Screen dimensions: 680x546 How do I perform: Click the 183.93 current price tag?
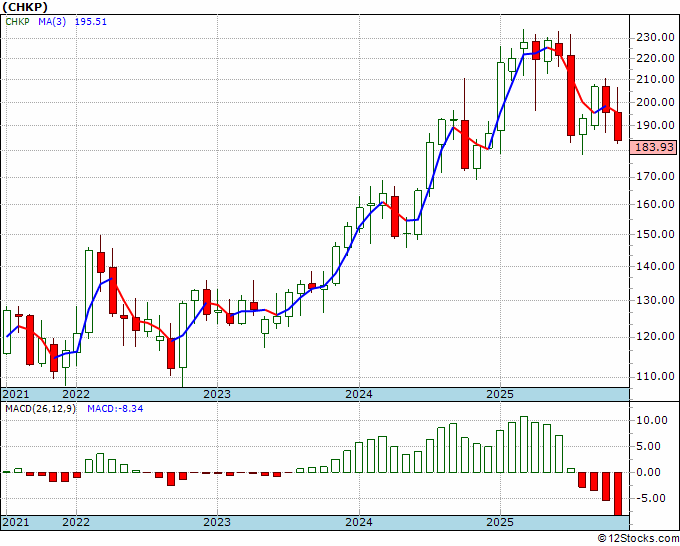tap(654, 147)
